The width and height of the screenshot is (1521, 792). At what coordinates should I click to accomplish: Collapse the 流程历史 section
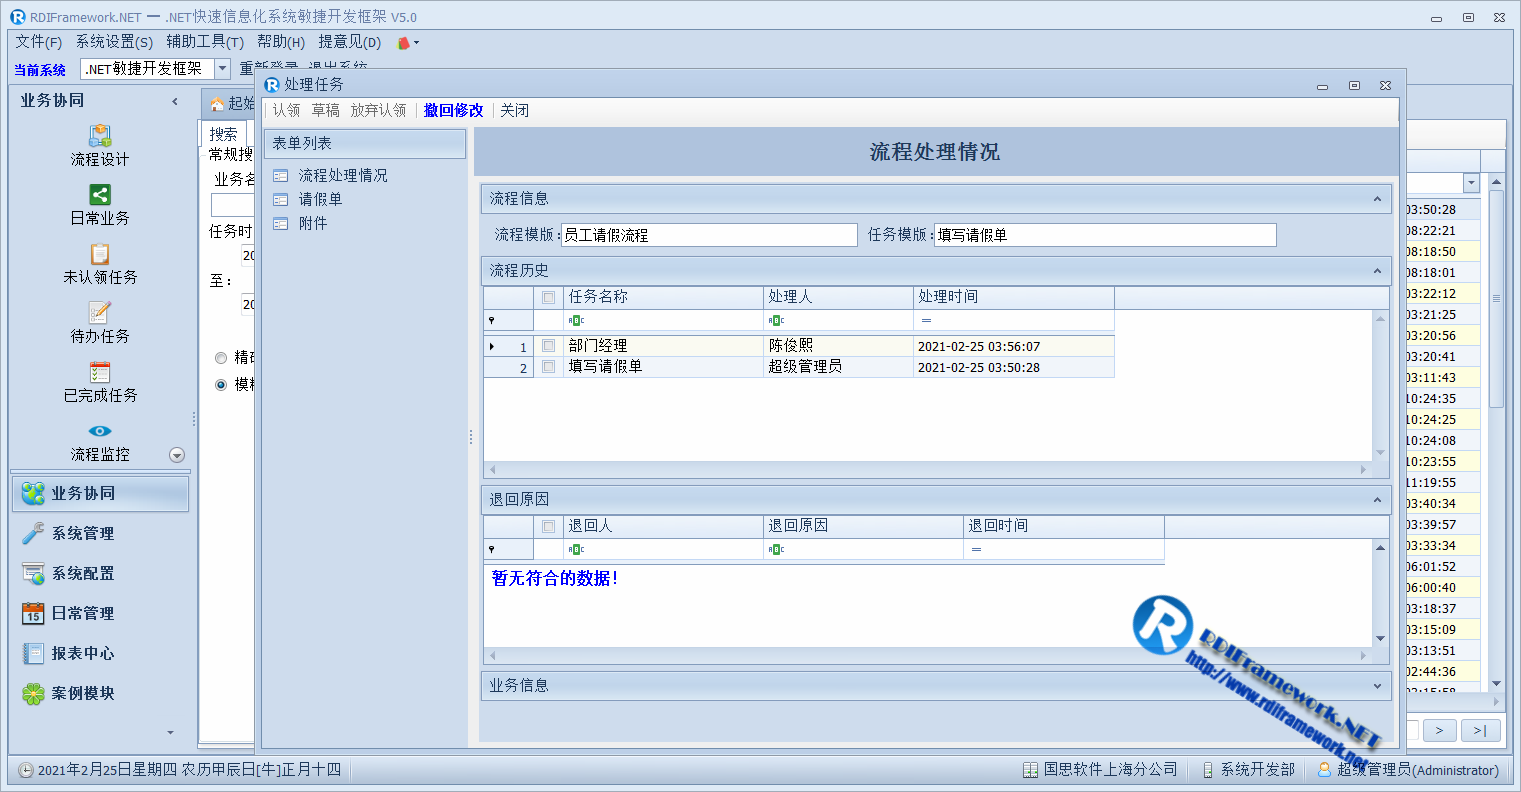1377,271
